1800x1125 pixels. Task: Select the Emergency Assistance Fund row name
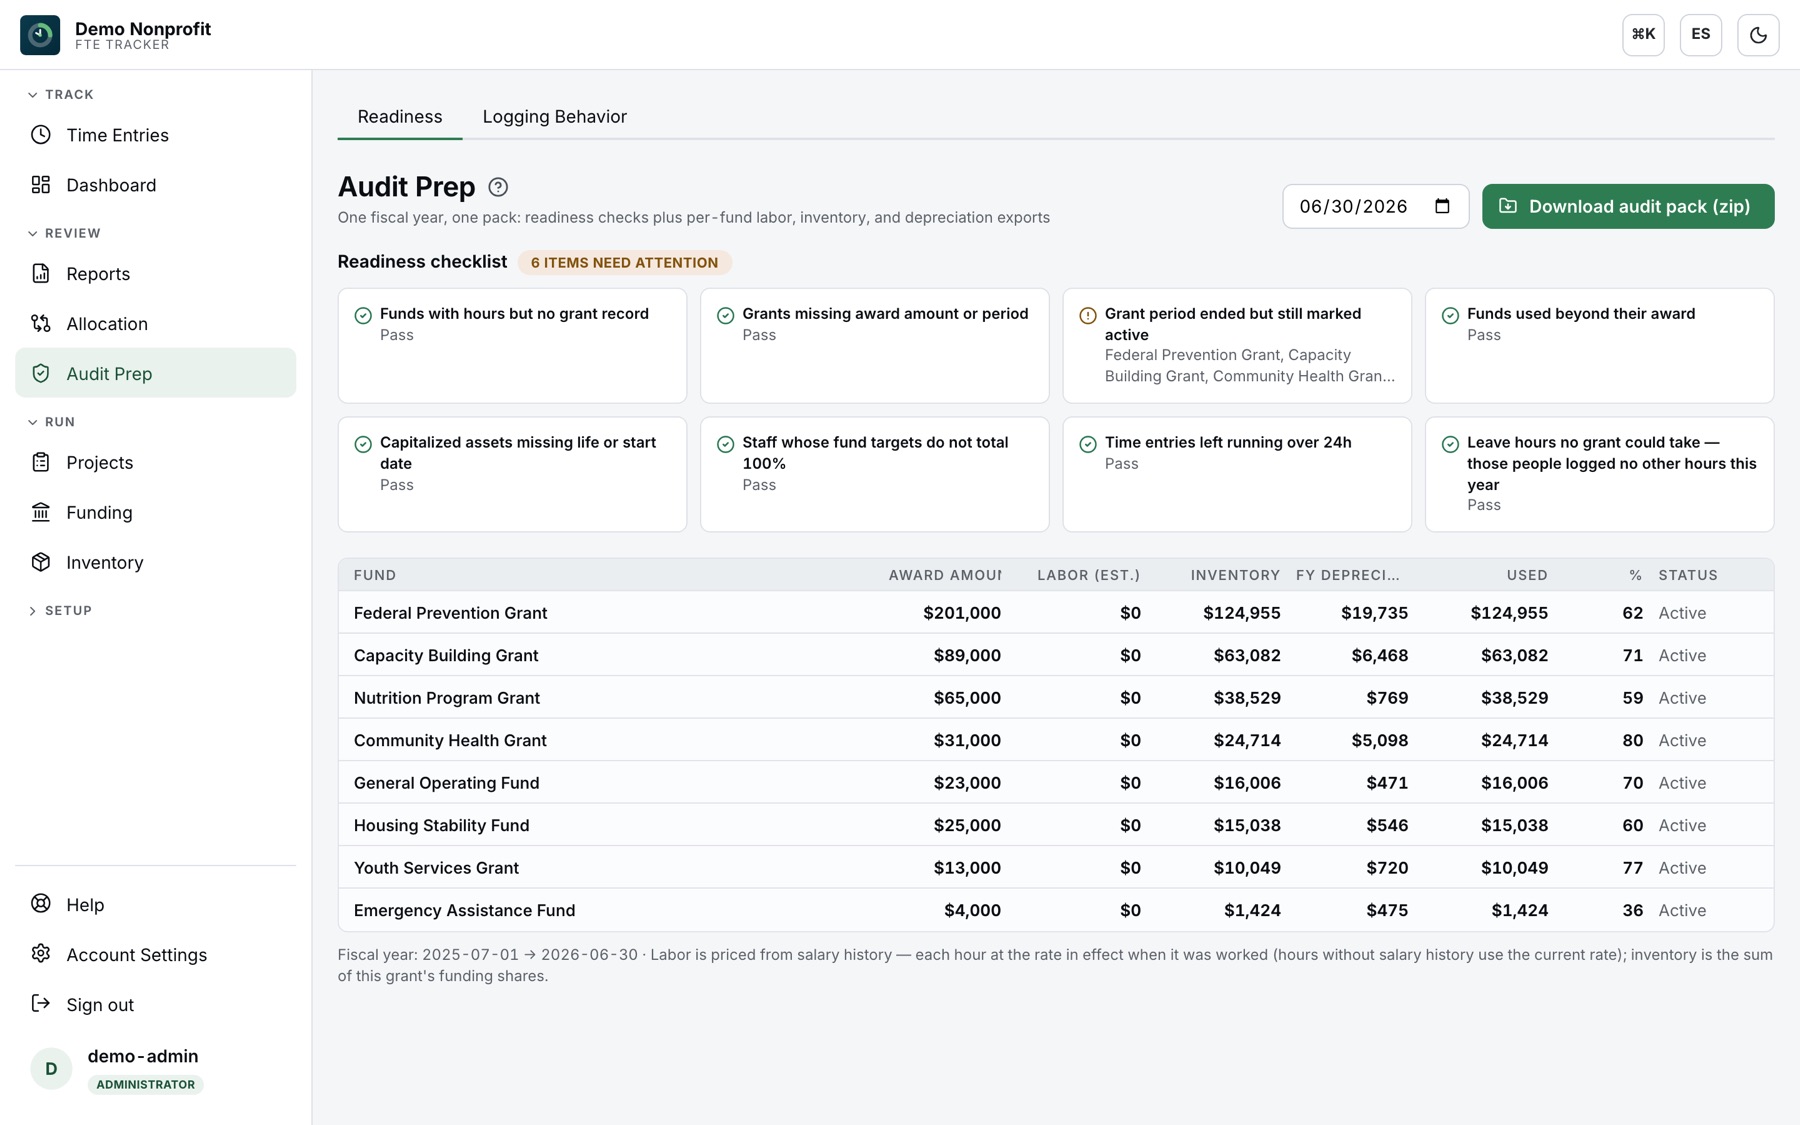click(x=464, y=911)
